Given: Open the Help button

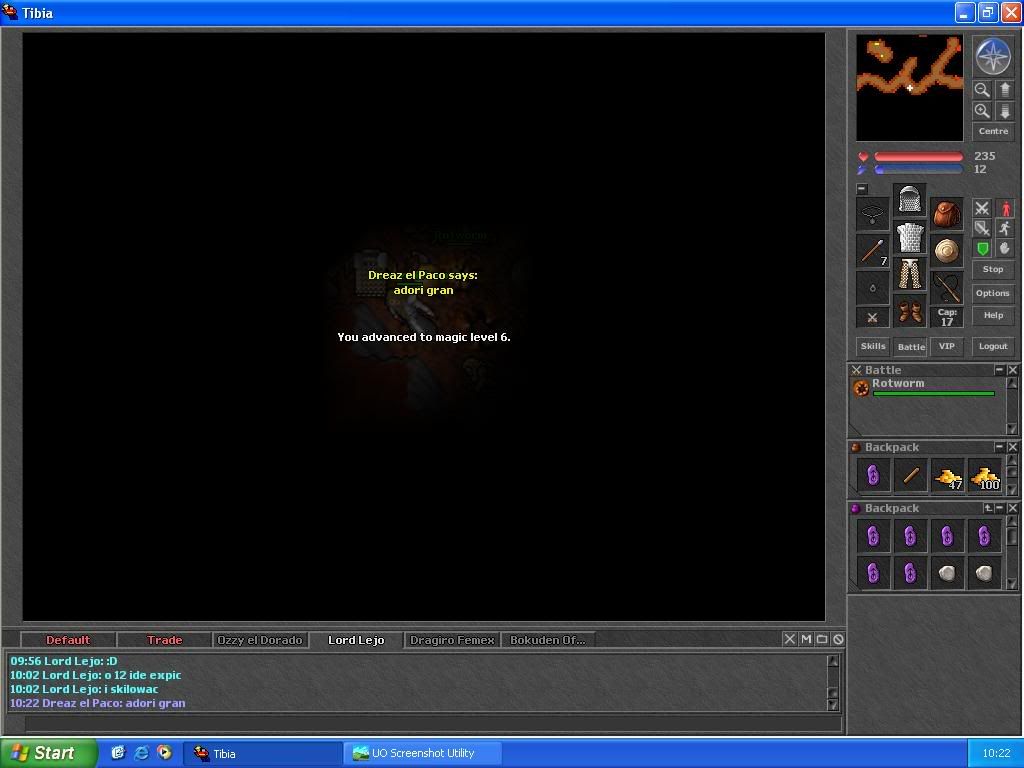Looking at the screenshot, I should (993, 315).
